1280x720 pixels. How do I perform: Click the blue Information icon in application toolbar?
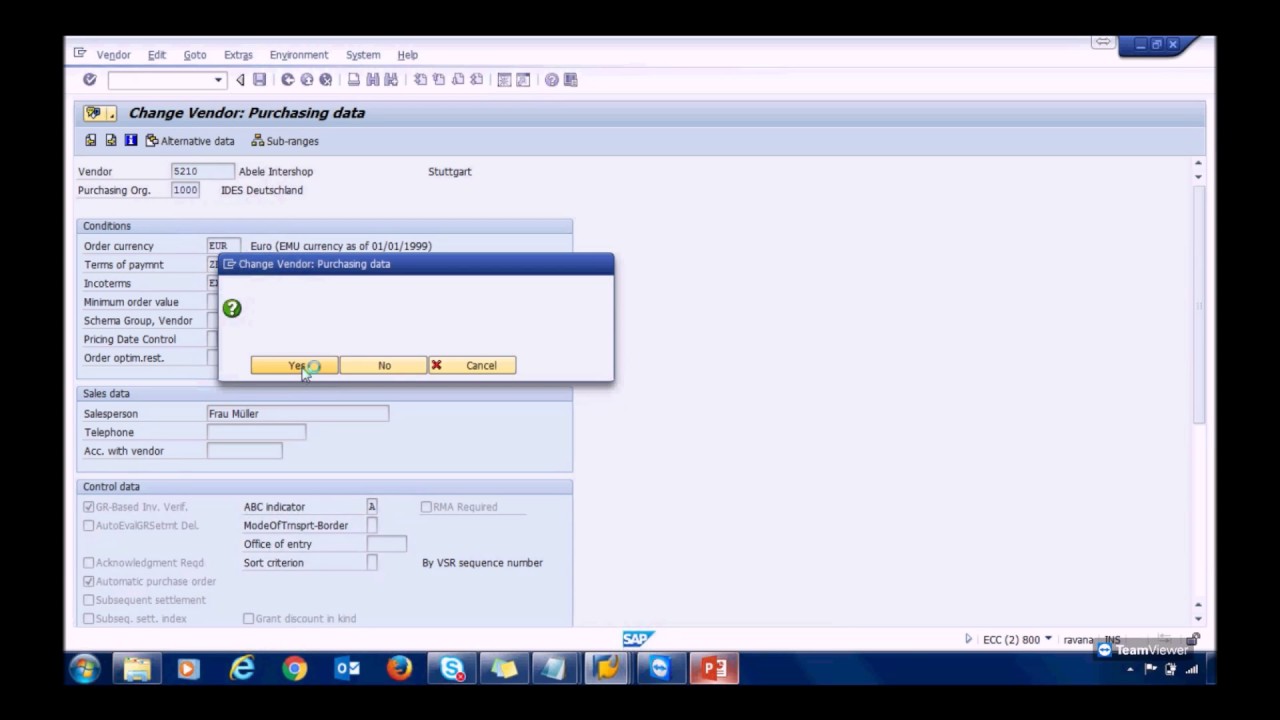pyautogui.click(x=130, y=141)
